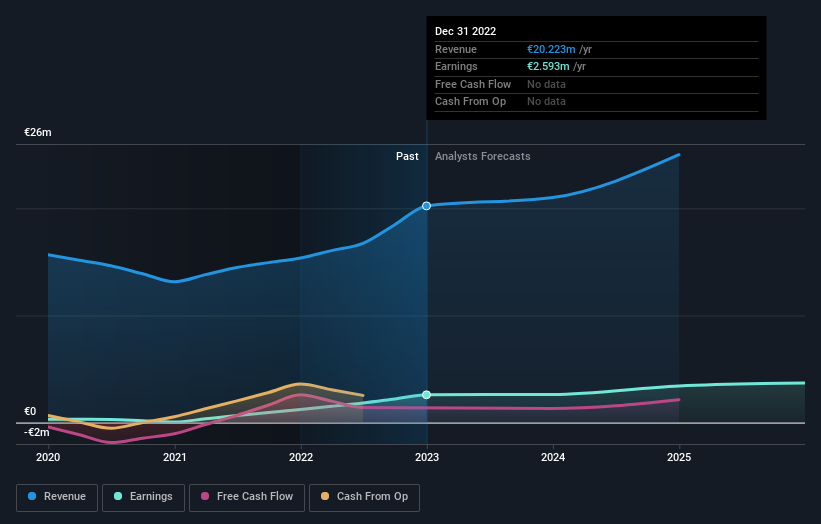Click the €20.223m revenue value in tooltip

click(x=551, y=49)
